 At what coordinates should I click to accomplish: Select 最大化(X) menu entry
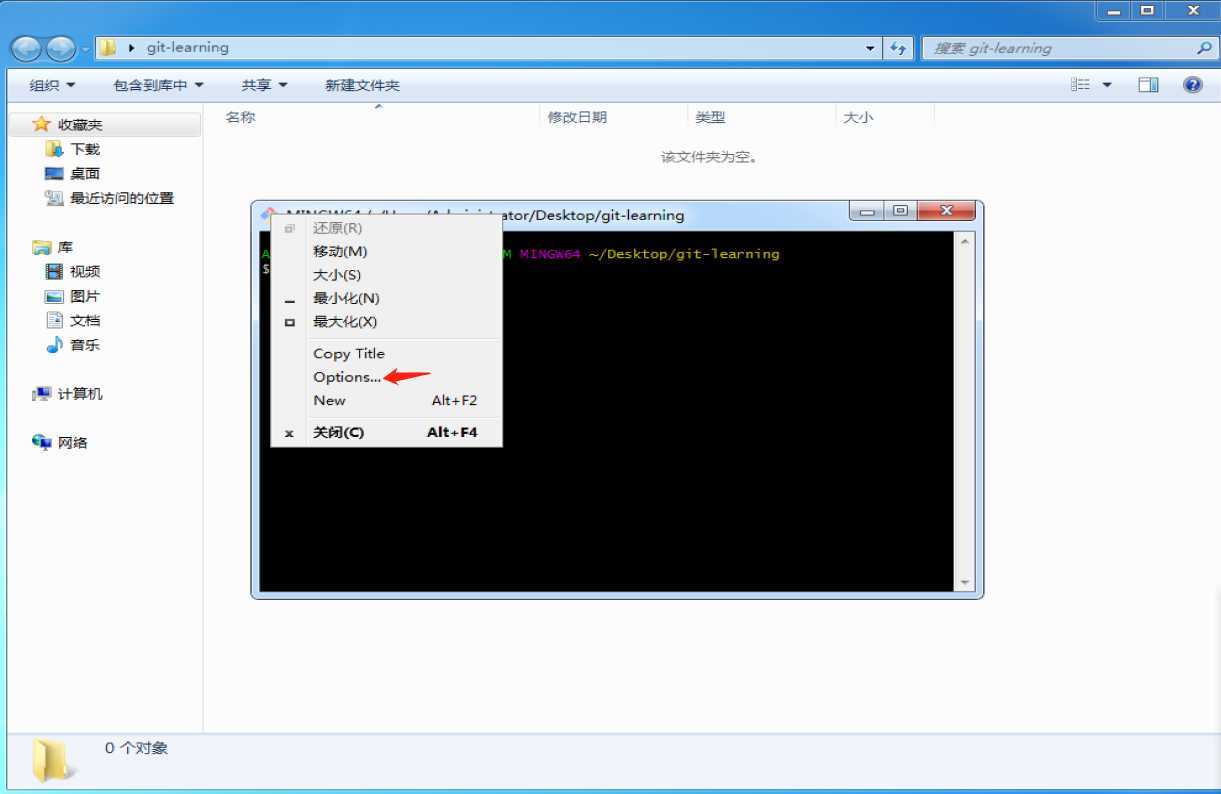pos(345,321)
